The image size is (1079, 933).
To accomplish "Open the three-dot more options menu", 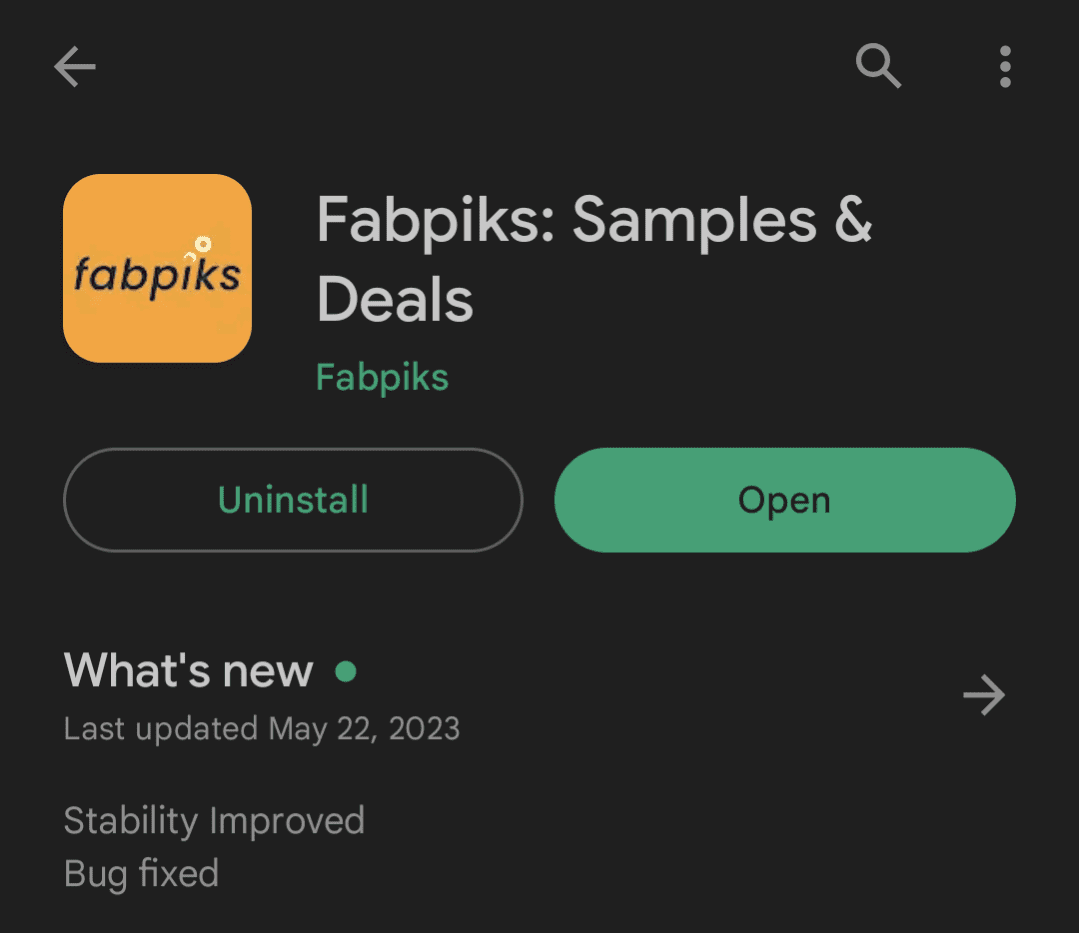I will (1005, 67).
